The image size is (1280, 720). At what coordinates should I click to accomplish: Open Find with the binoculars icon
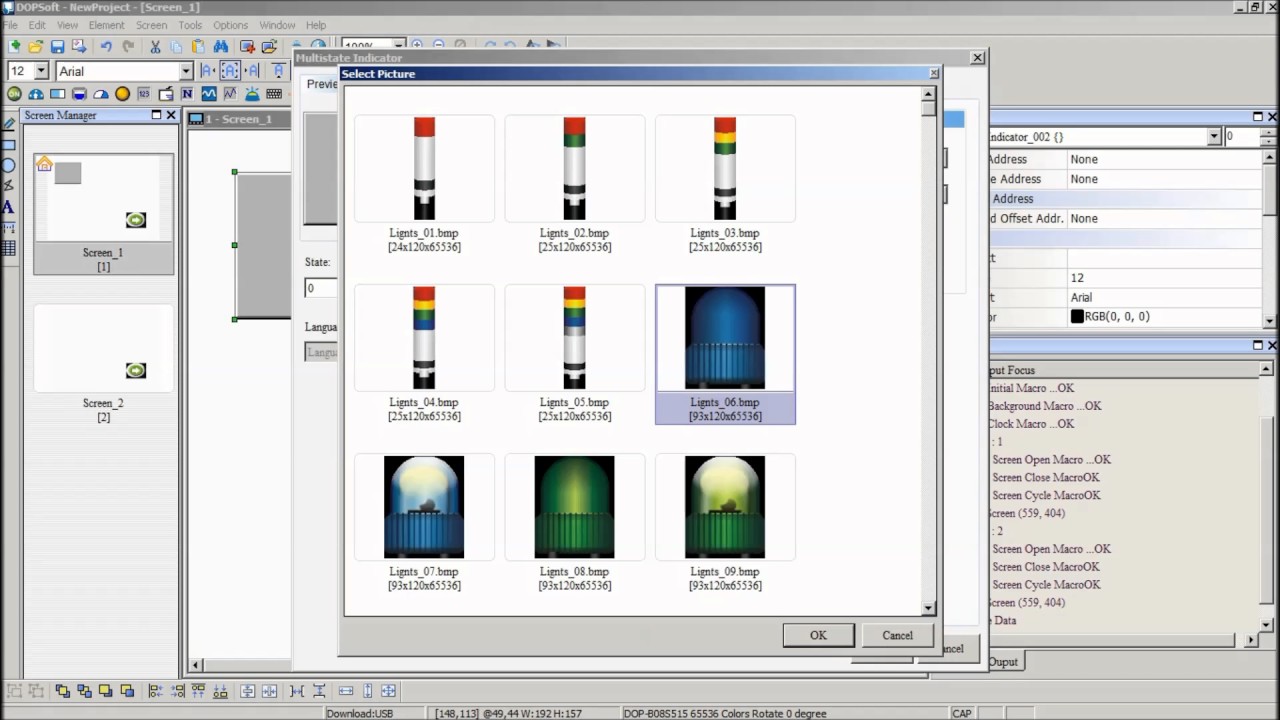(220, 46)
